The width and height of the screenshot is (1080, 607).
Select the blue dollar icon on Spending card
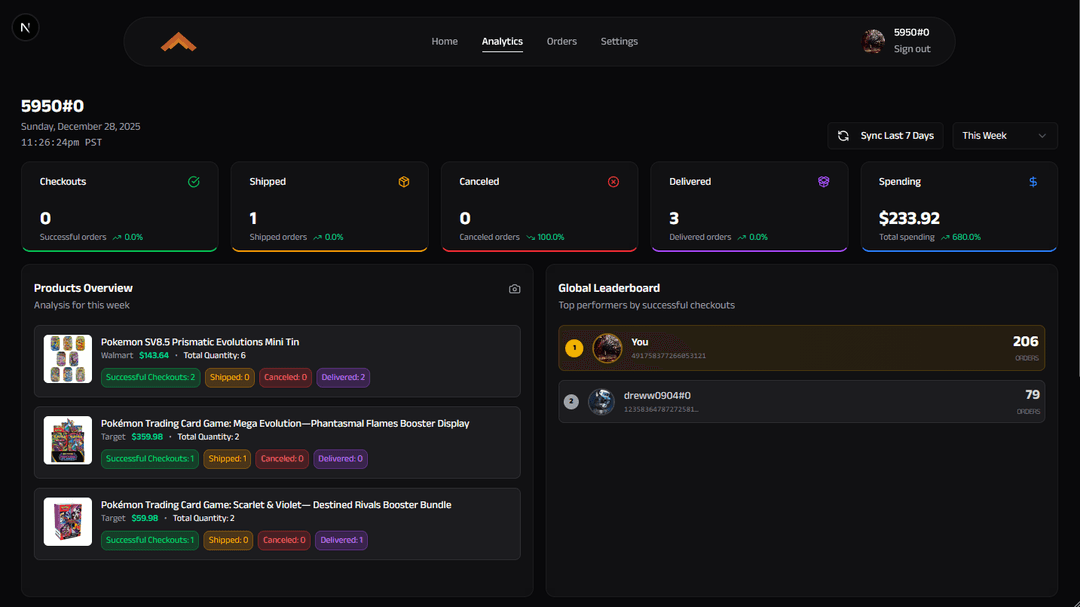point(1033,181)
